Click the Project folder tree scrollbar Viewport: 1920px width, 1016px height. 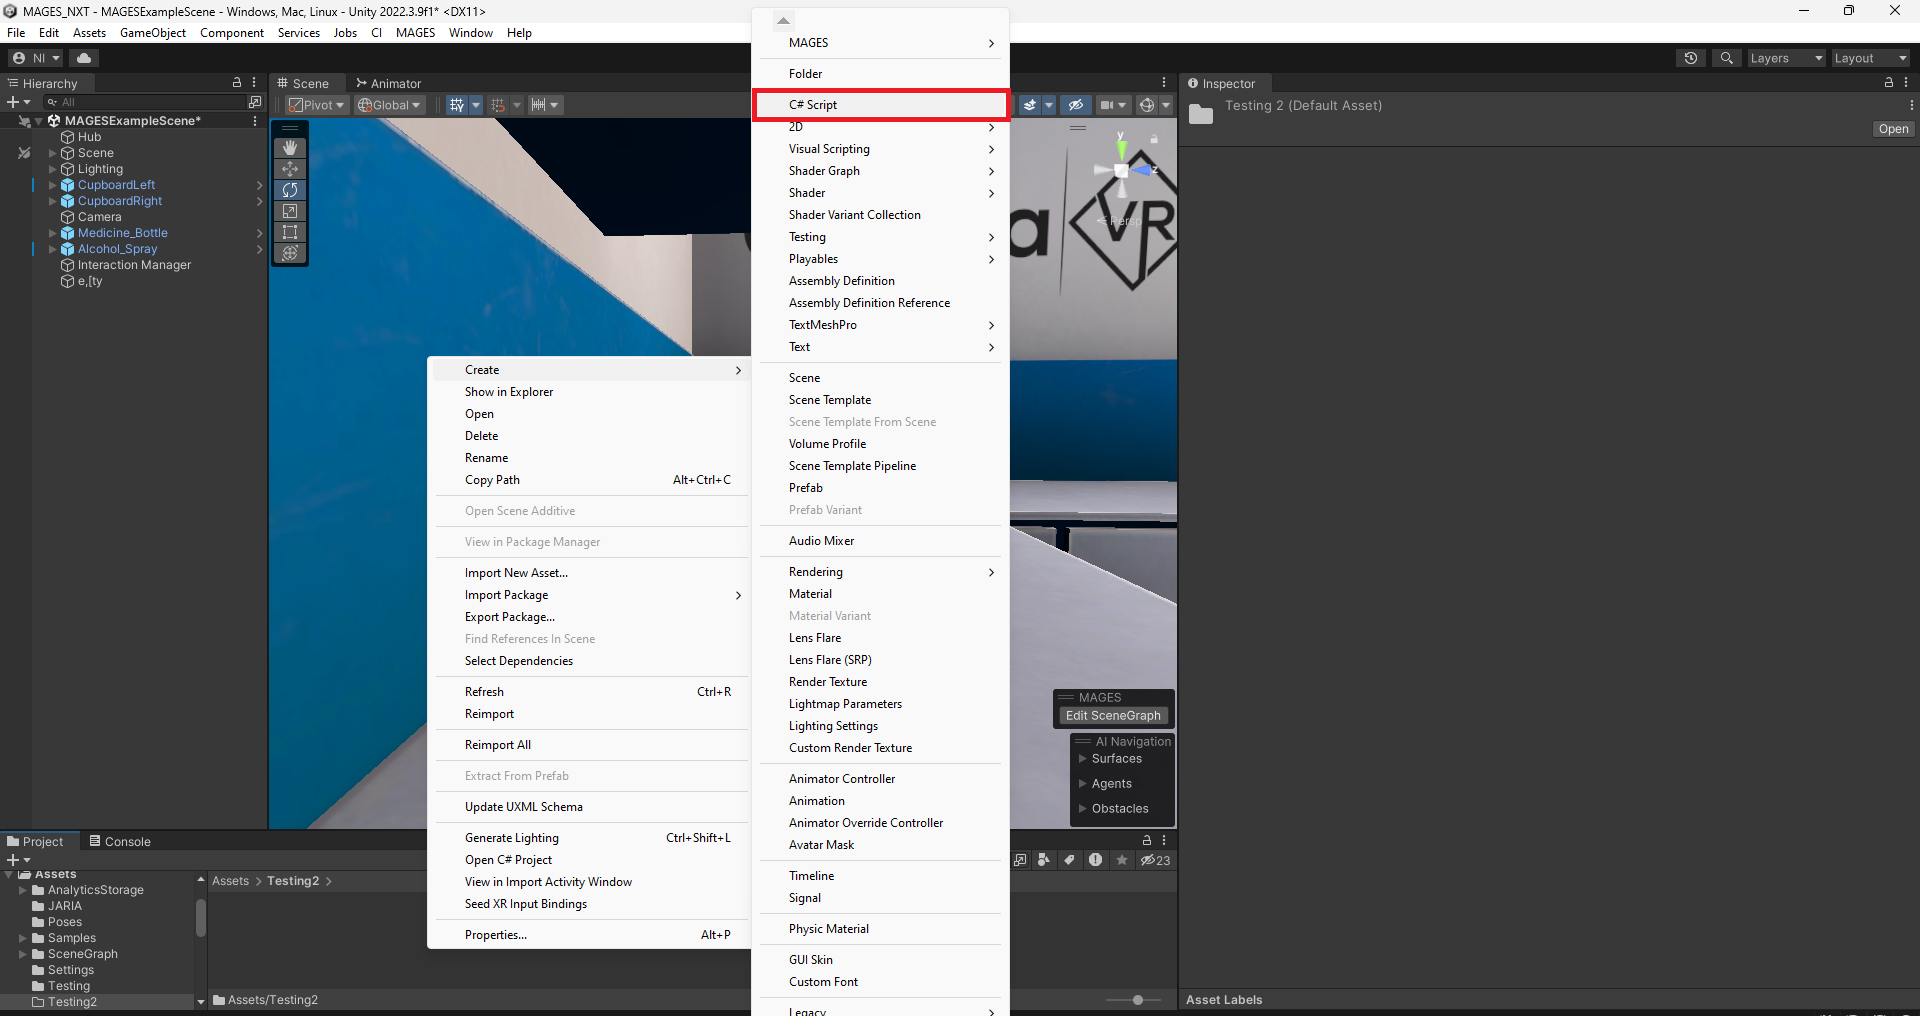point(201,917)
